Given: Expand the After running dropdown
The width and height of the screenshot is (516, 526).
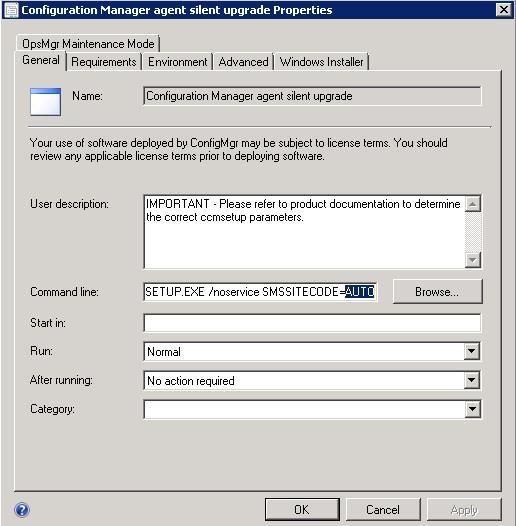Looking at the screenshot, I should pos(472,380).
